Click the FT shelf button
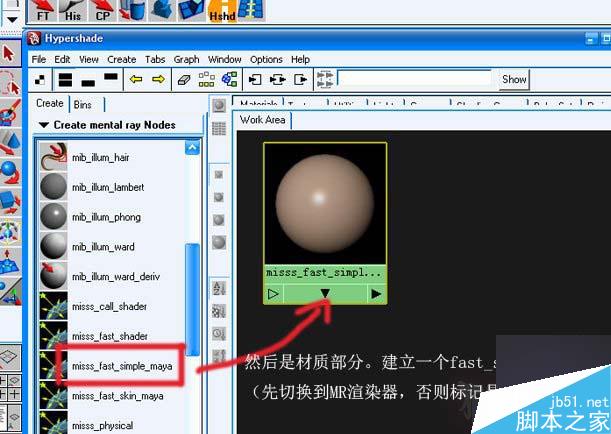The width and height of the screenshot is (611, 434). point(43,11)
